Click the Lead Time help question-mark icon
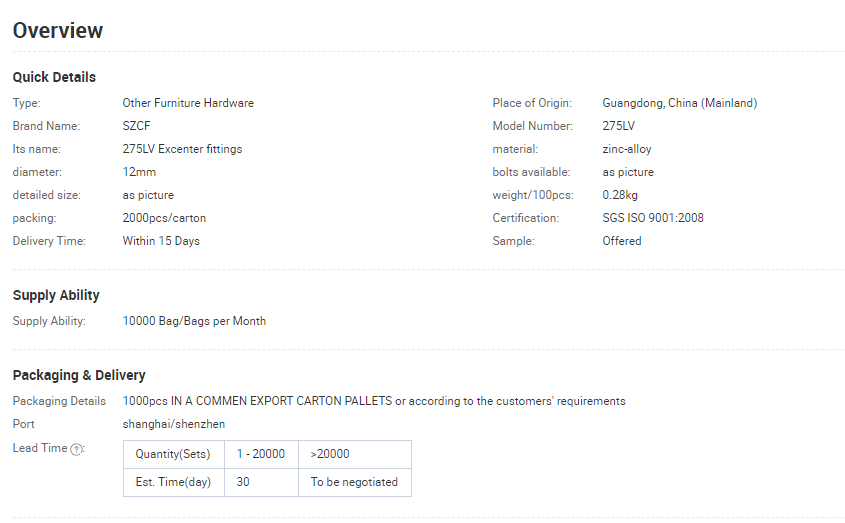This screenshot has height=523, width=845. [x=77, y=449]
